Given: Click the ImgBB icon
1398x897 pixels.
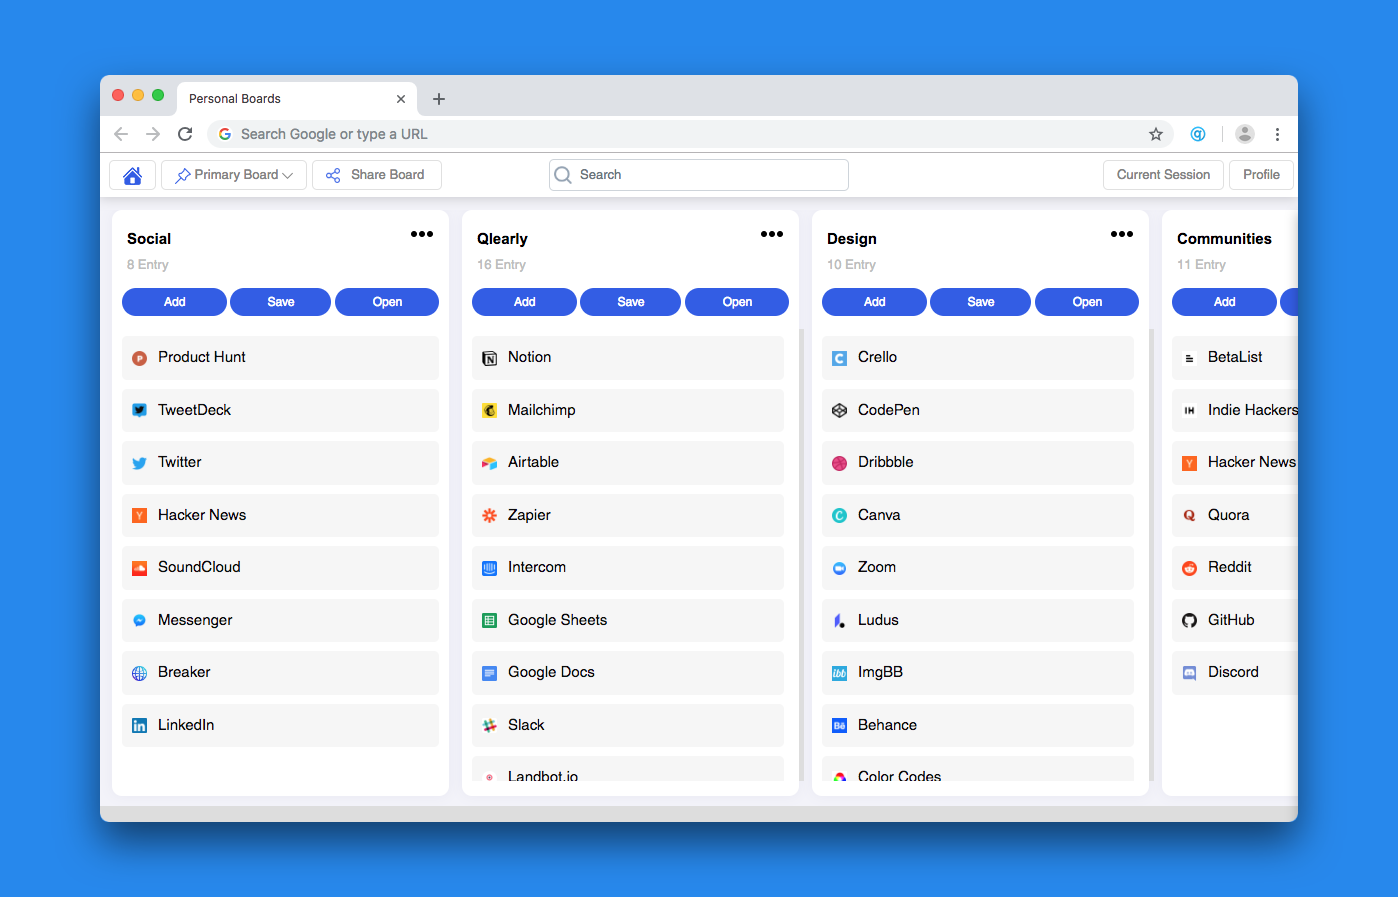Looking at the screenshot, I should 840,673.
